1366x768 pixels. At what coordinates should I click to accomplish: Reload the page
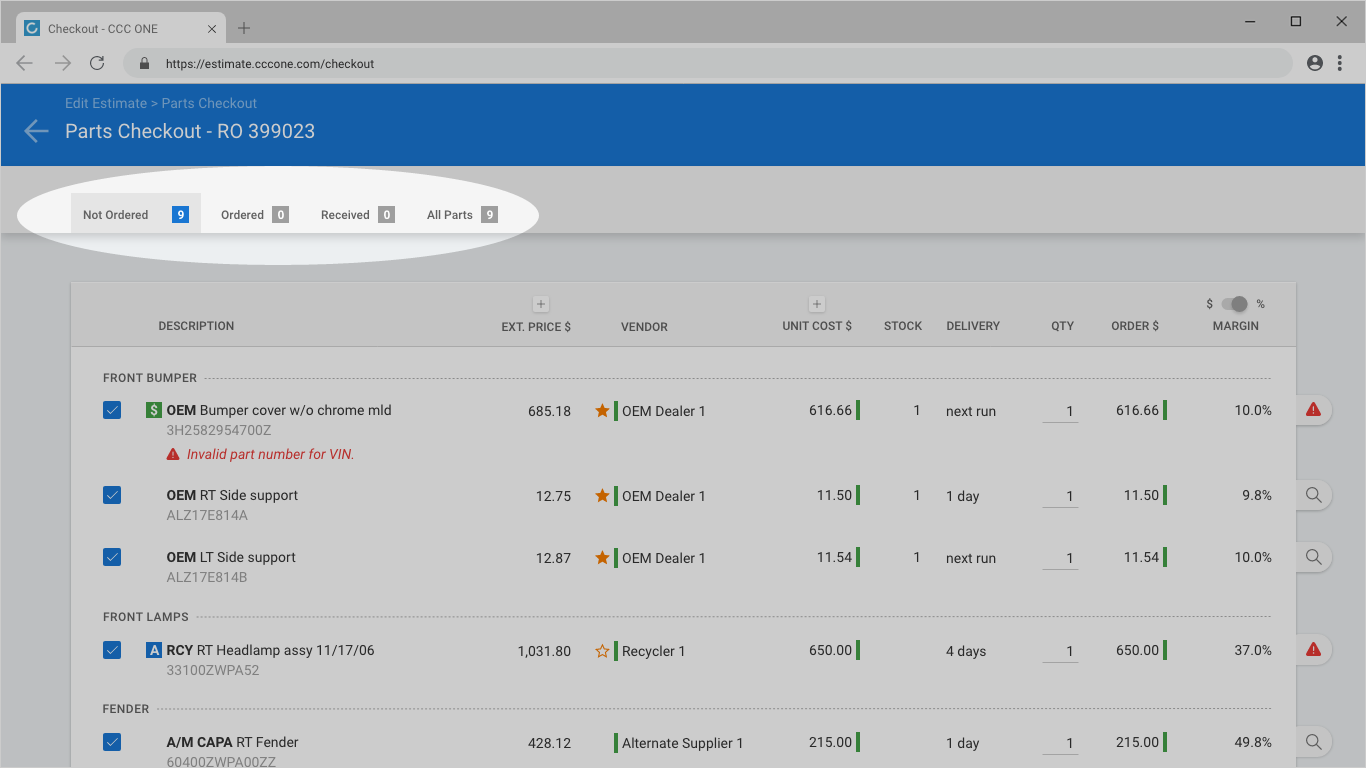click(x=97, y=63)
